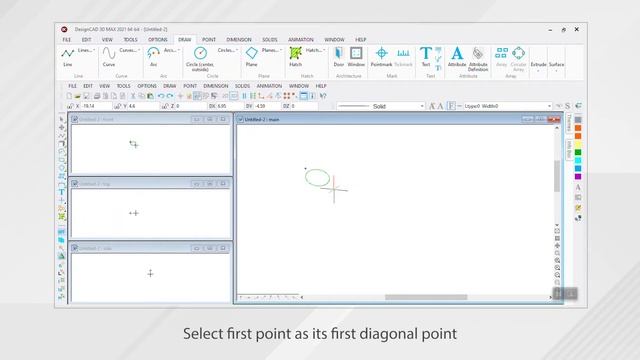640x360 pixels.
Task: Open the SOLIDS ribbon tab
Action: click(269, 40)
